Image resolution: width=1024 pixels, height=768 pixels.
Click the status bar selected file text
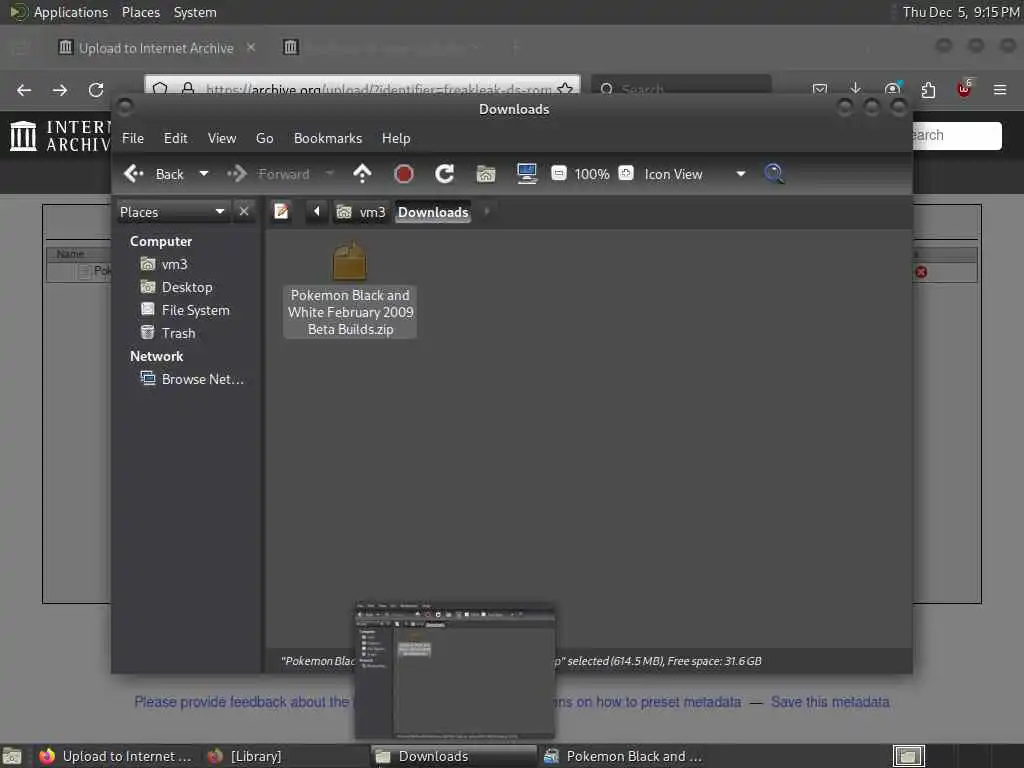click(521, 661)
